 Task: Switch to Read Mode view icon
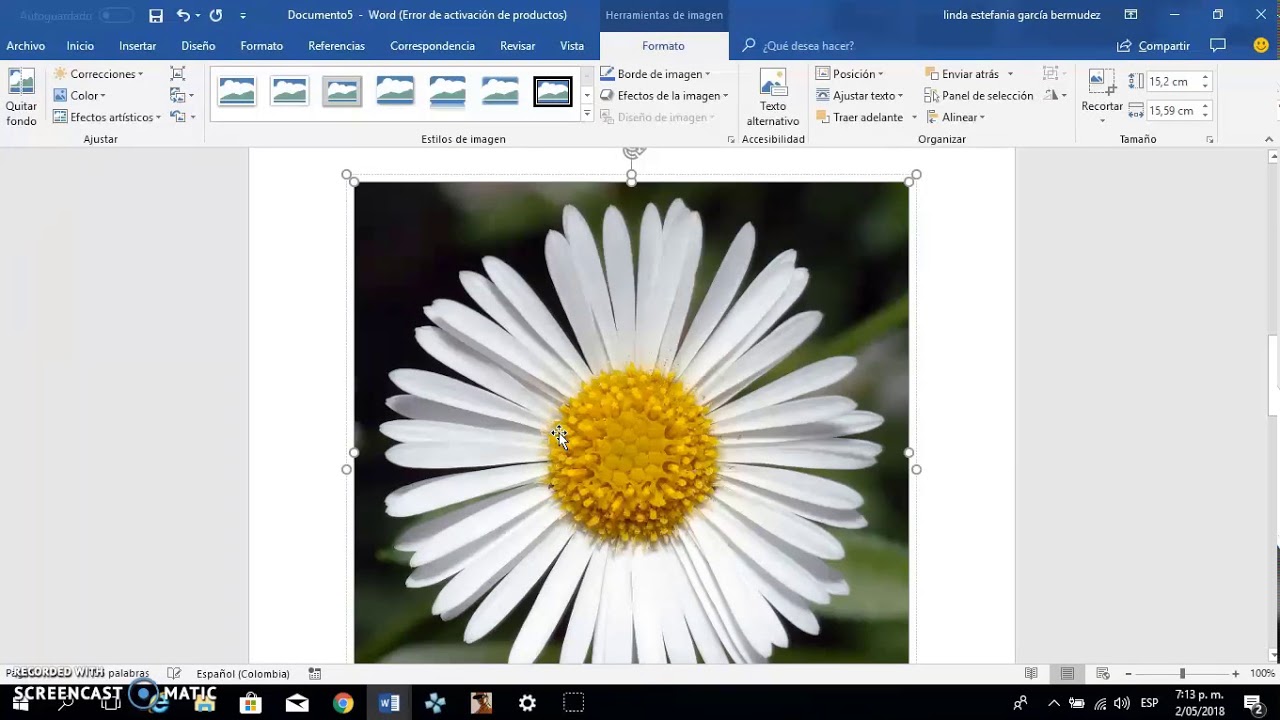1031,673
